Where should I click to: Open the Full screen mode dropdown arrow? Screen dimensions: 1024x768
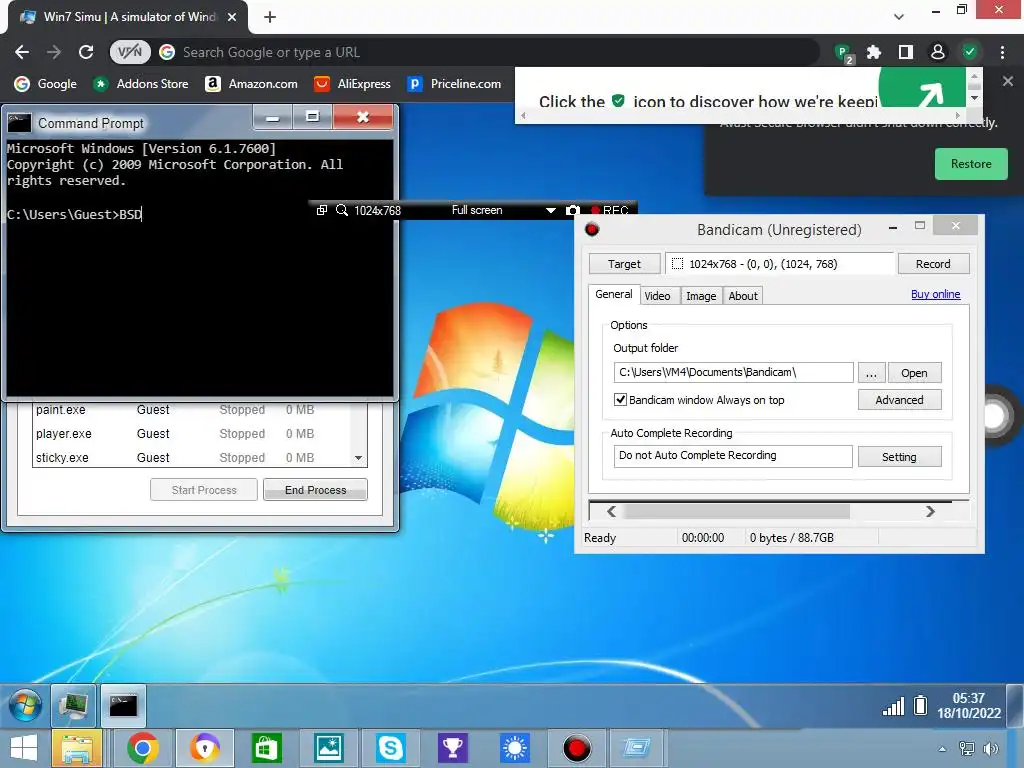click(551, 210)
